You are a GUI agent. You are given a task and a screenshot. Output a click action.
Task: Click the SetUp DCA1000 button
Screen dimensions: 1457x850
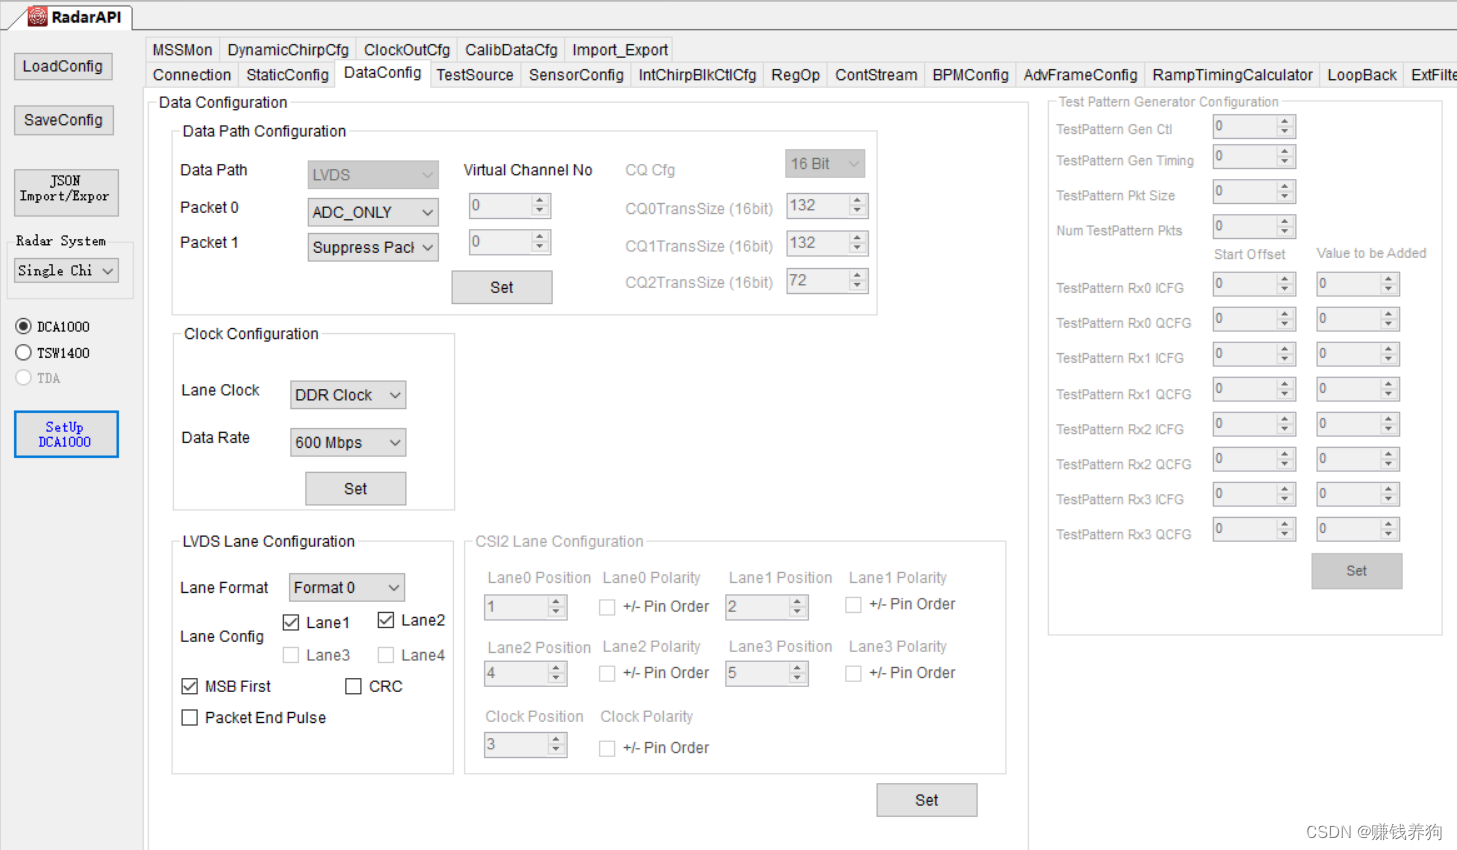click(66, 433)
